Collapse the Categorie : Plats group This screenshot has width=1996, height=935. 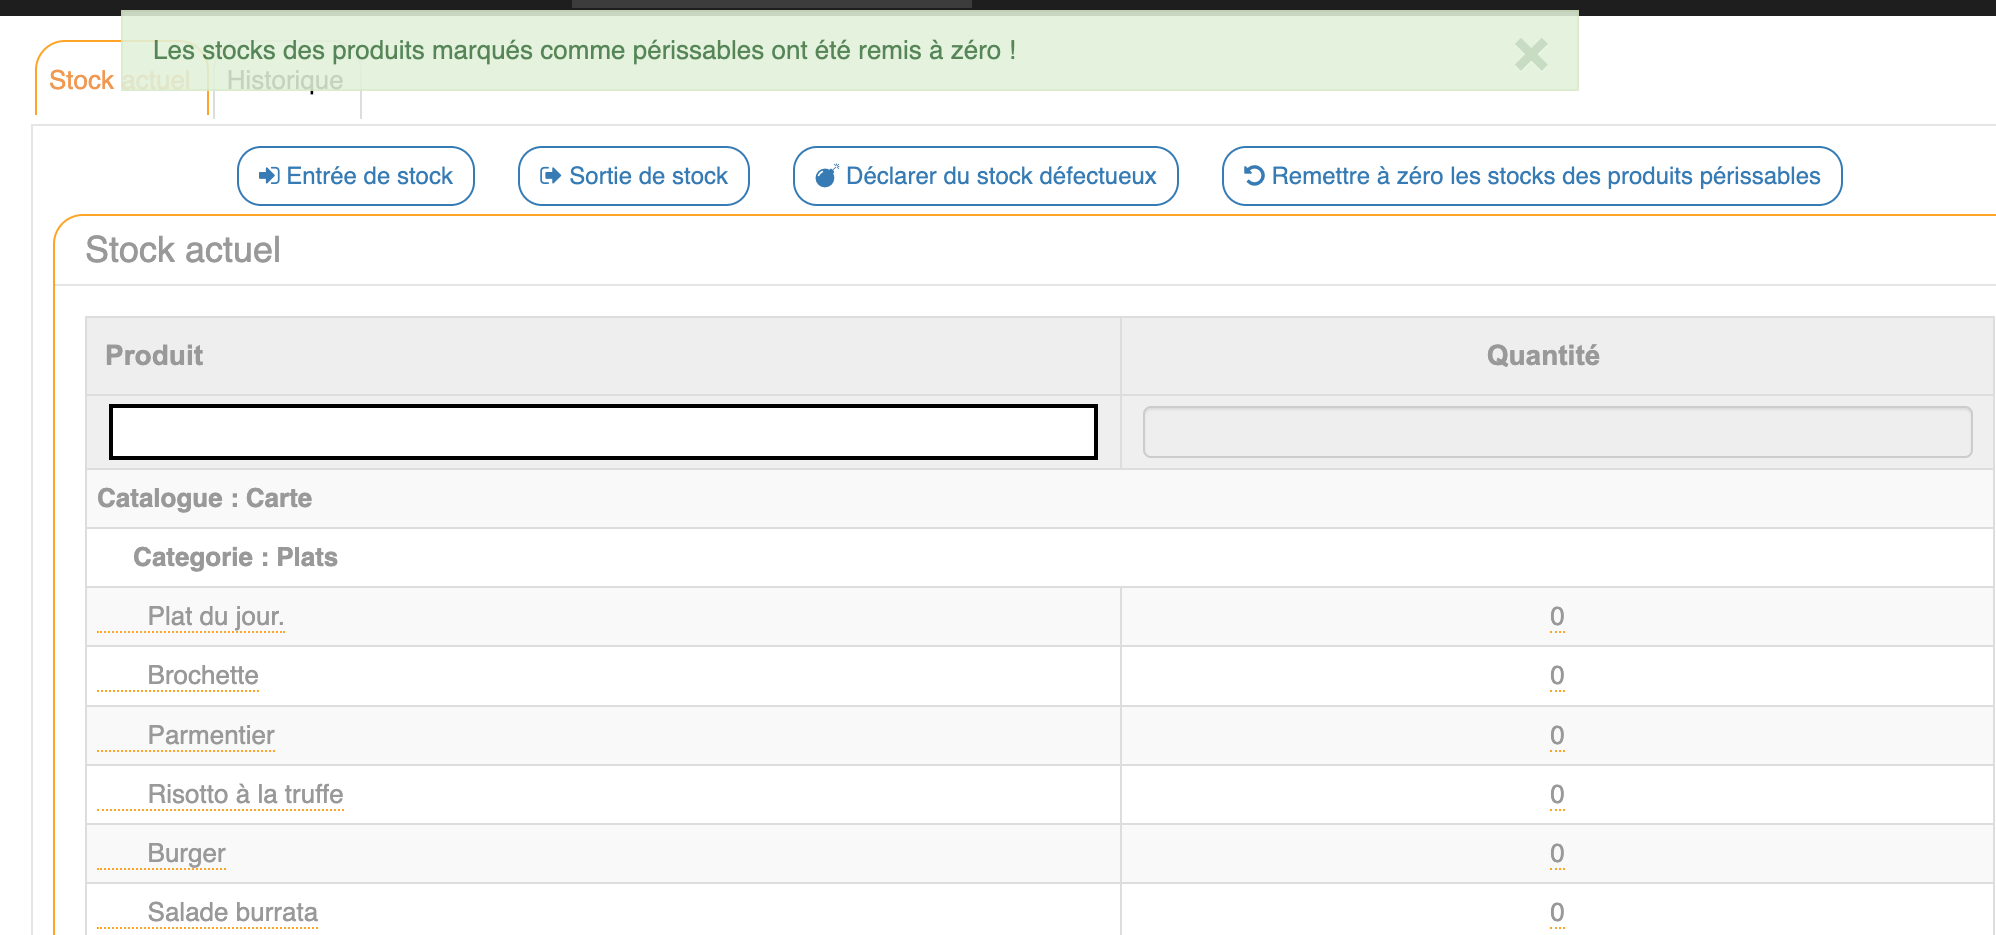click(x=235, y=557)
